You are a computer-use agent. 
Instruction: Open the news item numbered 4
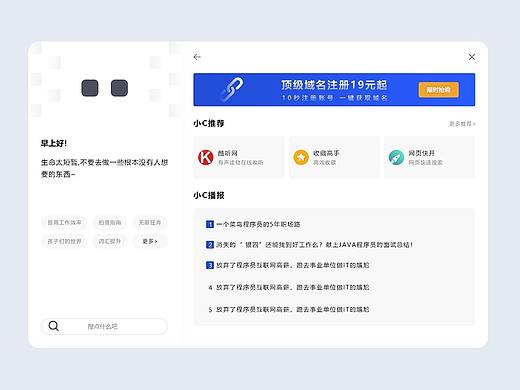tap(289, 287)
